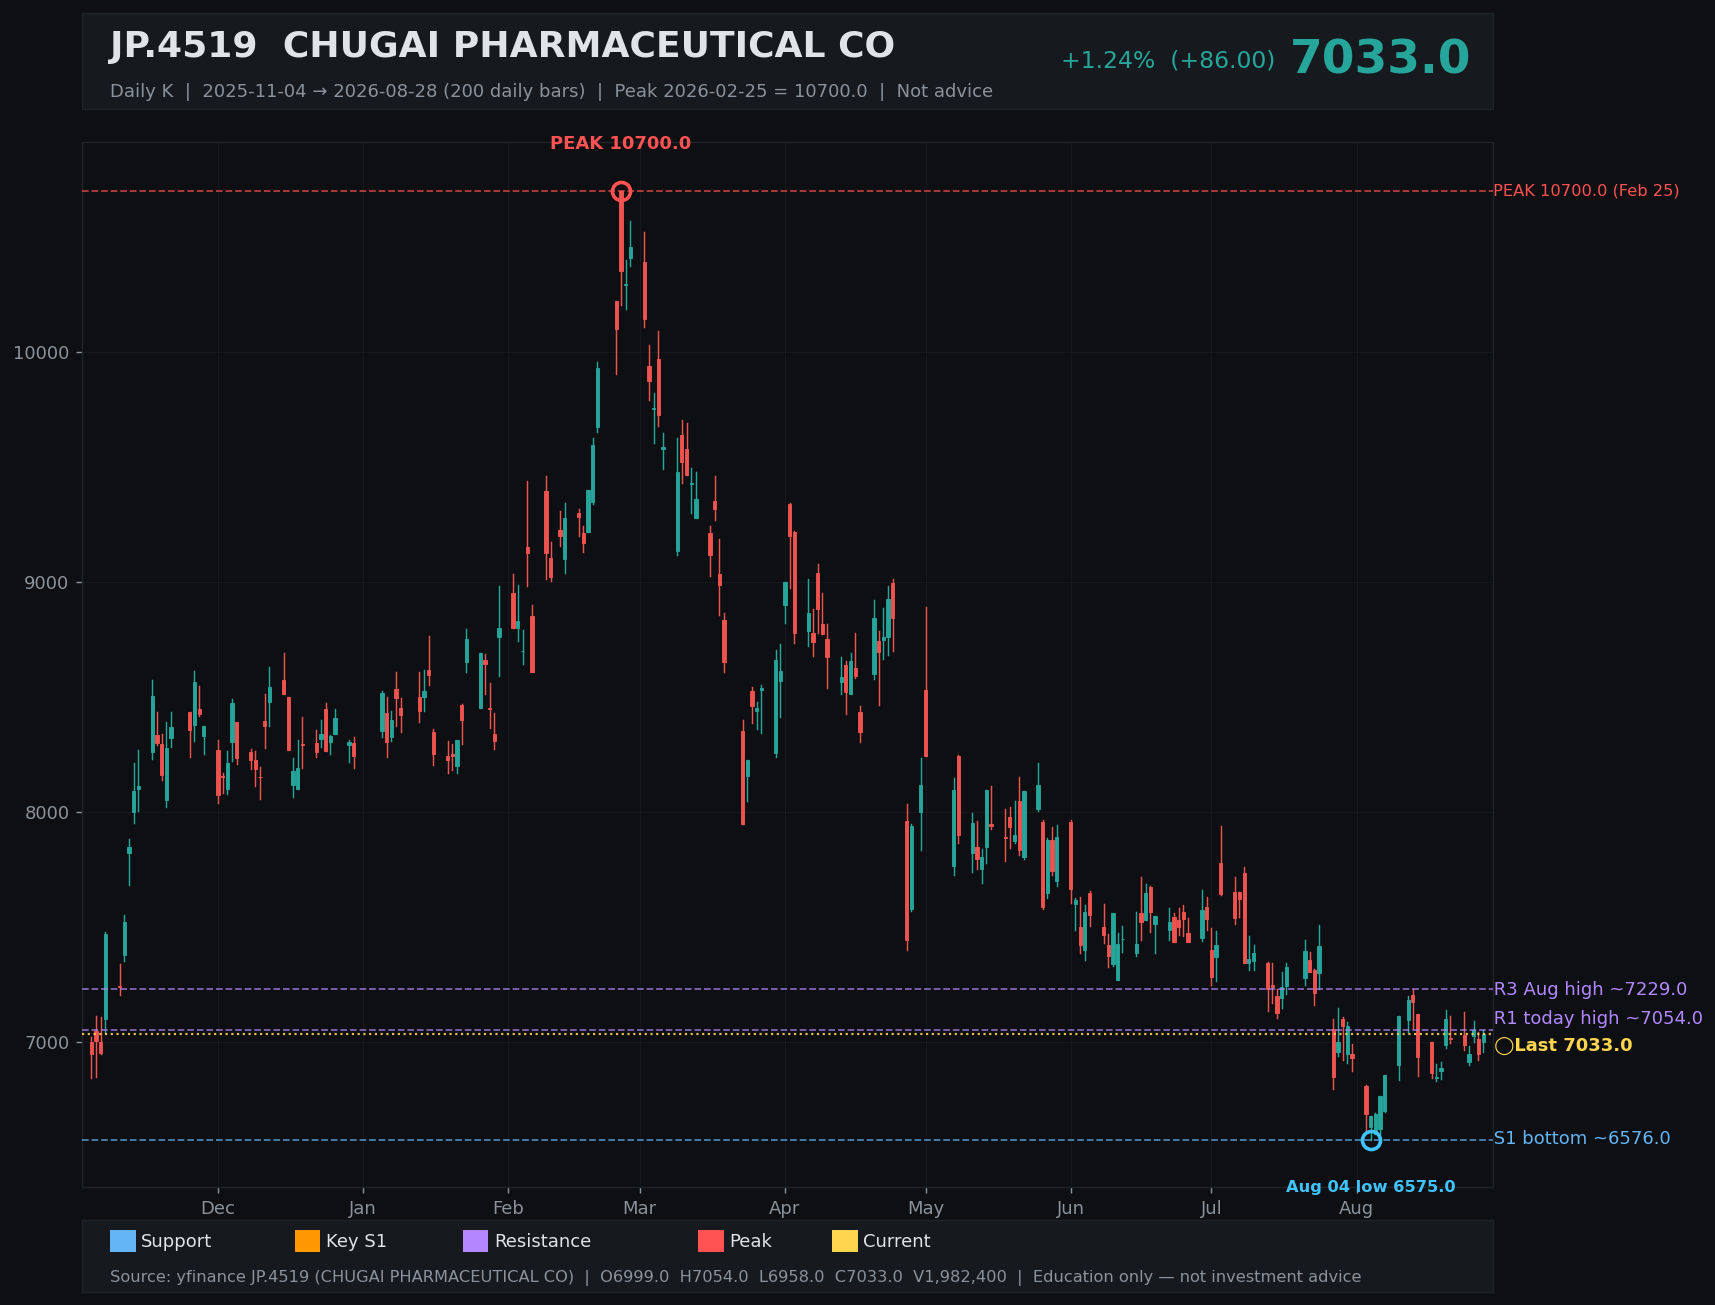Viewport: 1715px width, 1305px height.
Task: Click the 'O6999.0' open value in the footer
Action: pyautogui.click(x=635, y=1277)
